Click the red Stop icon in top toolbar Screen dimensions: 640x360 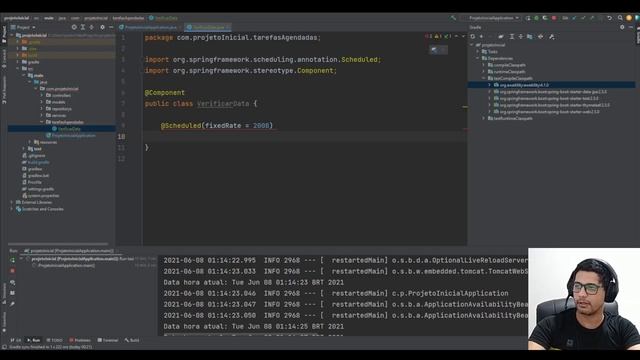pyautogui.click(x=554, y=18)
